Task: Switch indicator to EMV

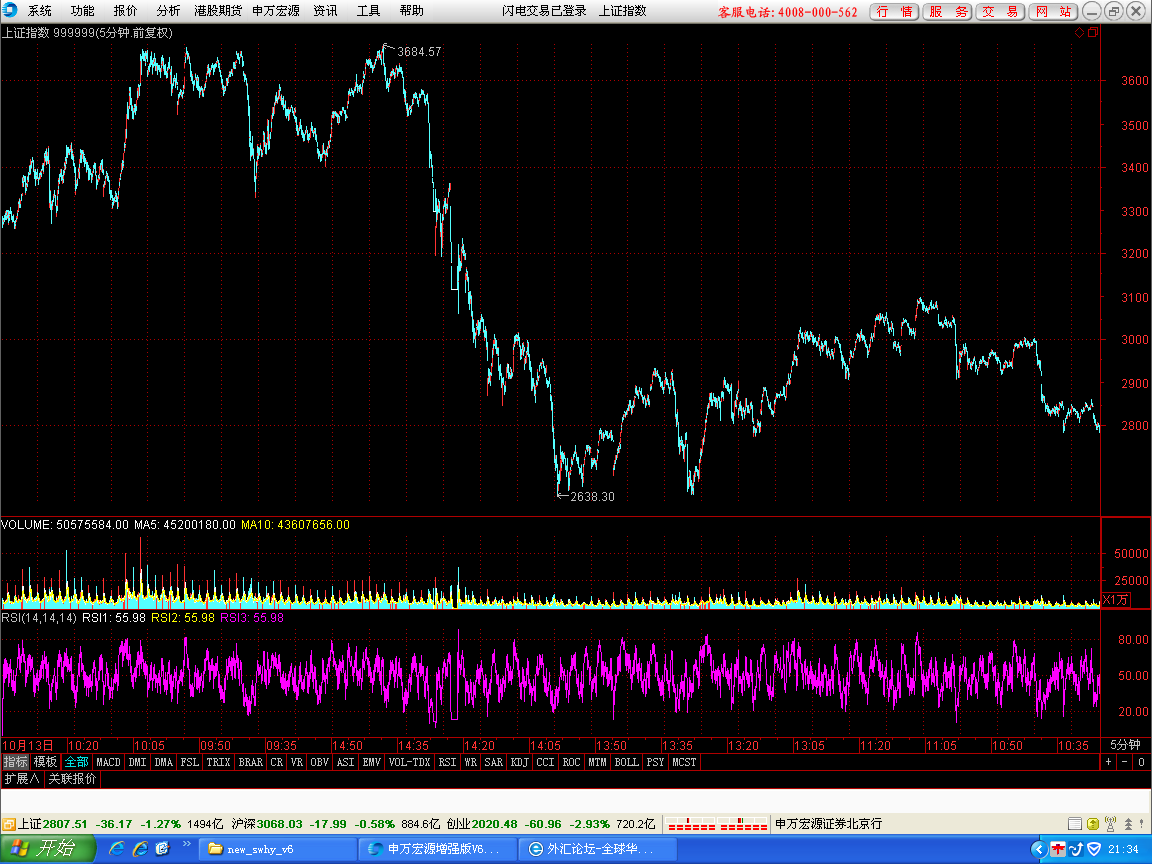Action: [x=372, y=762]
